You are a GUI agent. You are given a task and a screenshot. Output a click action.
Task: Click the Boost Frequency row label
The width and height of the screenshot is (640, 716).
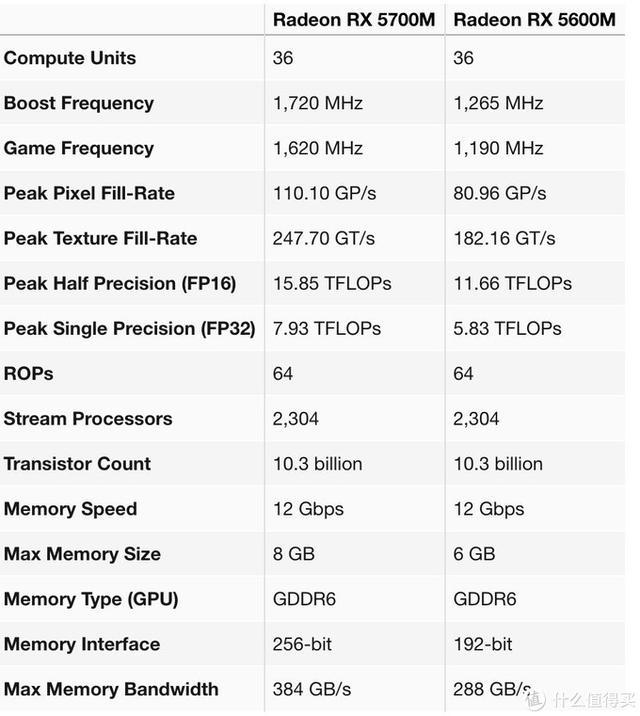[x=79, y=103]
